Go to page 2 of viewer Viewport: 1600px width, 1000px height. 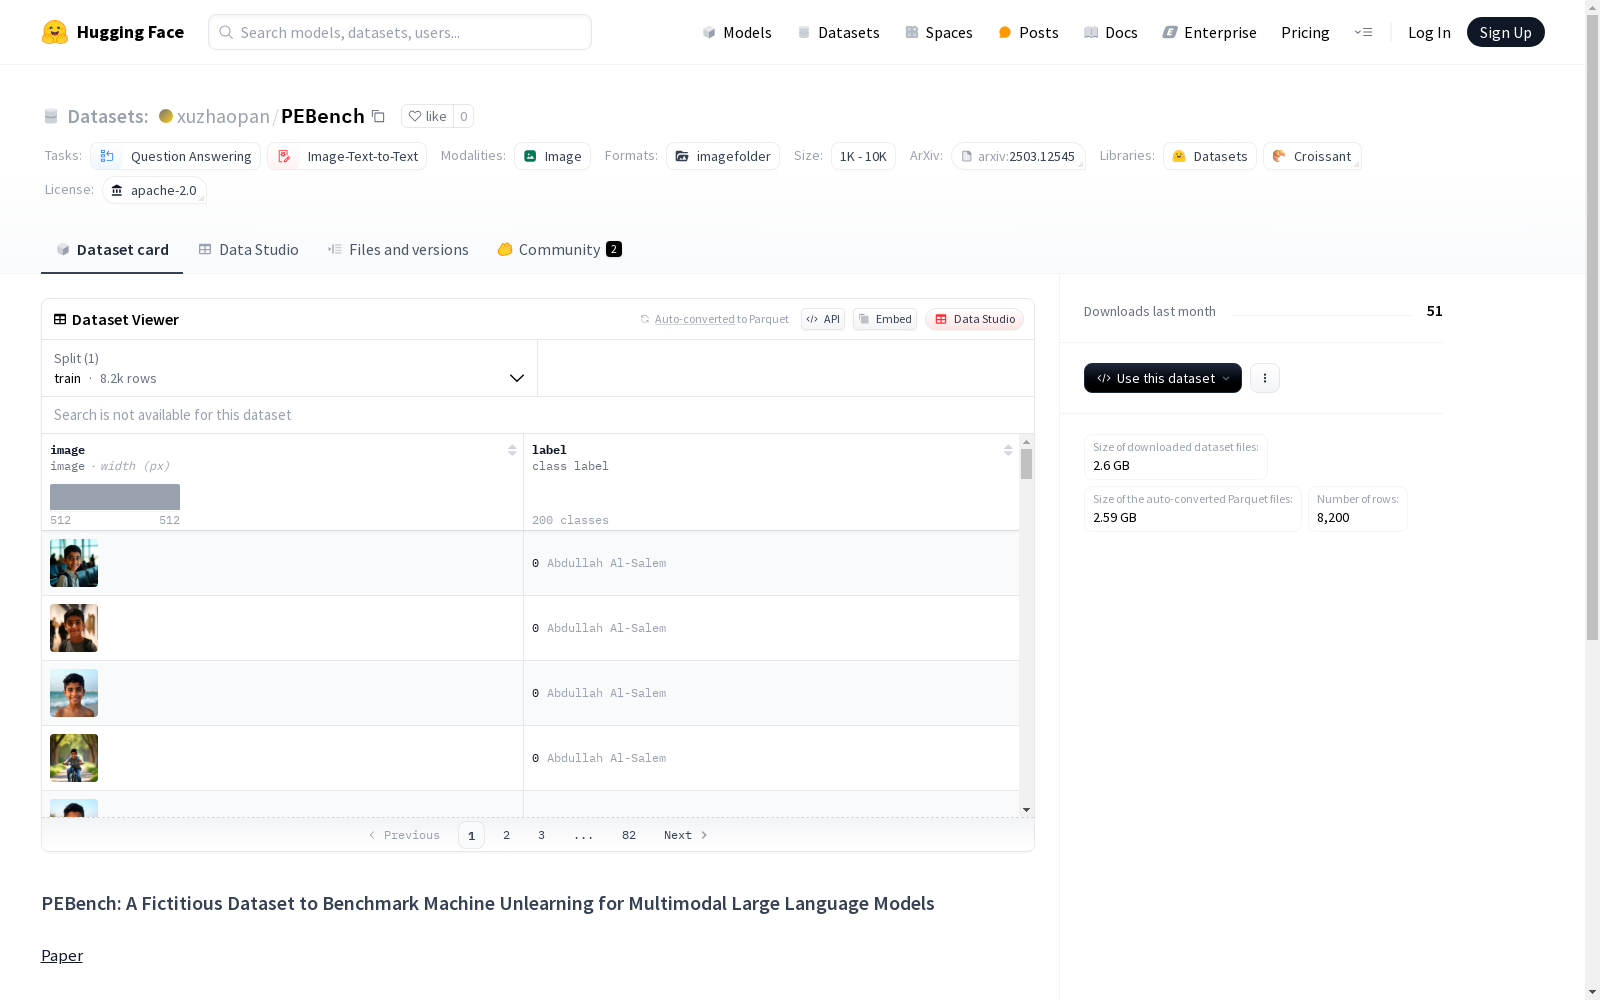[x=507, y=835]
